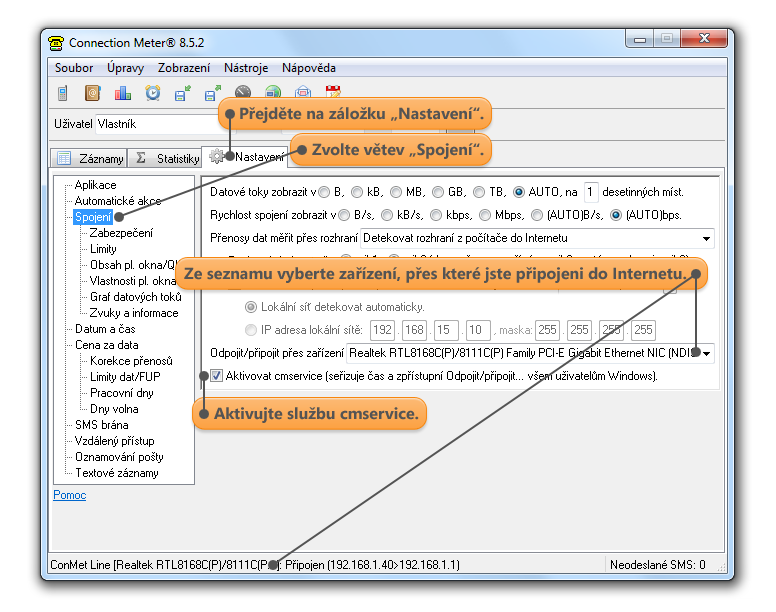
Task: Click the mobile phone toolbar icon
Action: [x=62, y=93]
